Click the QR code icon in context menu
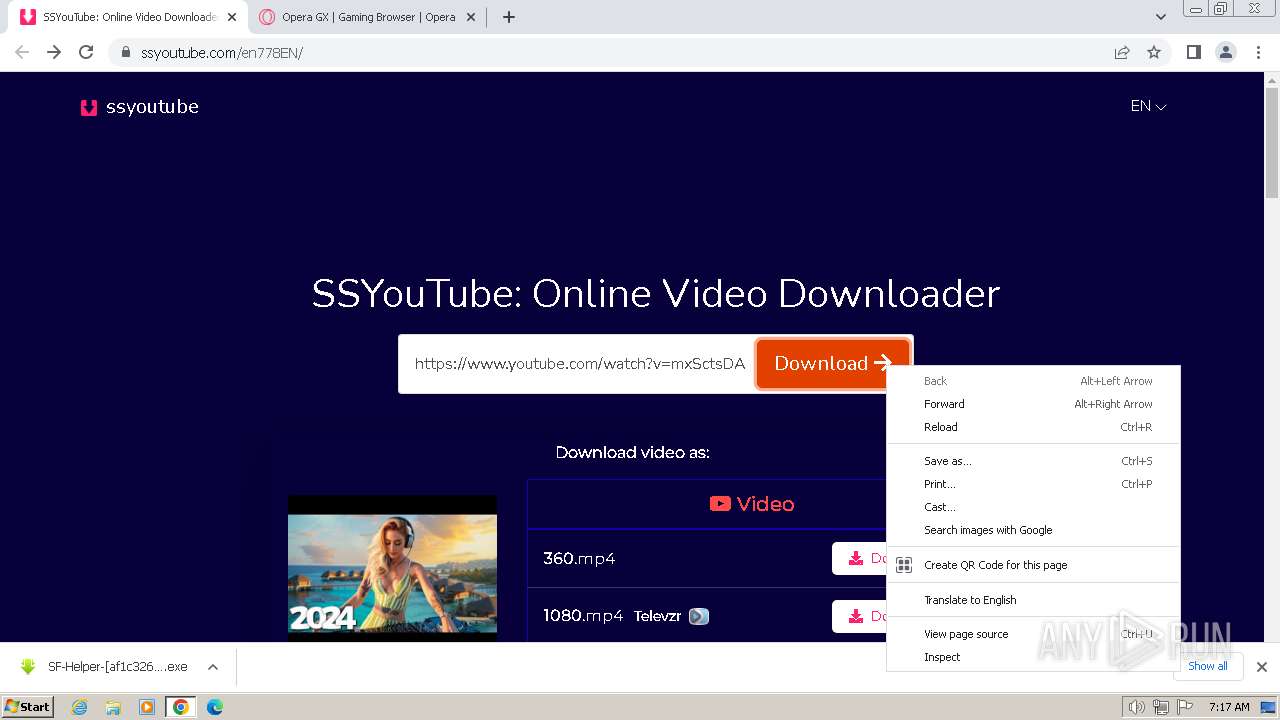Viewport: 1280px width, 720px height. click(x=904, y=565)
